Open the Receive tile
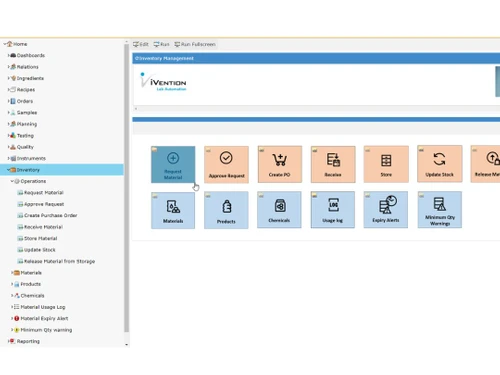Screen dimensions: 500x375 [333, 164]
